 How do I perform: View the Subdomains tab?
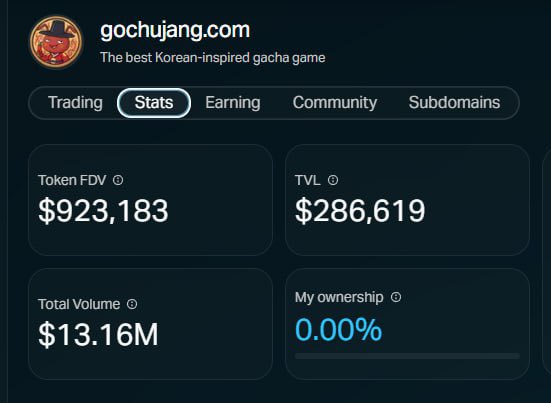(454, 103)
